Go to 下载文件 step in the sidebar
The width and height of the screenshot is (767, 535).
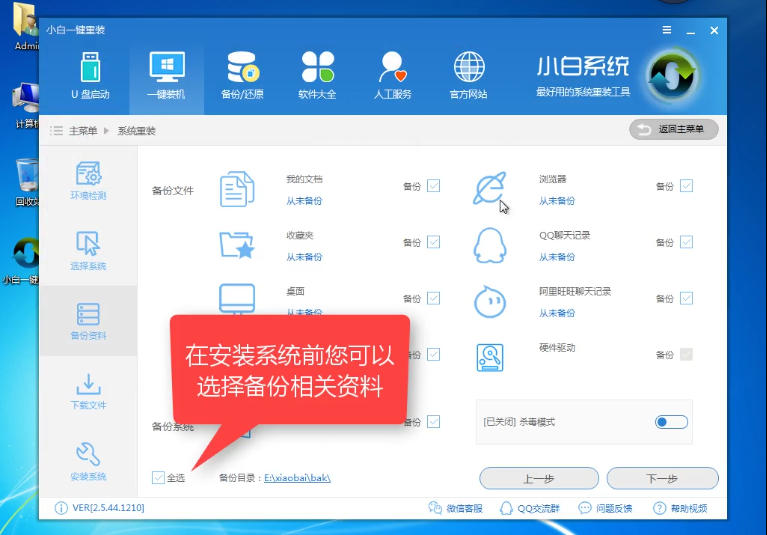88,391
